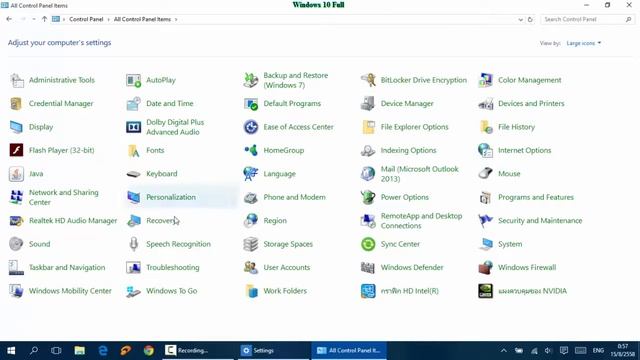Open the Device Manager icon

pos(368,104)
